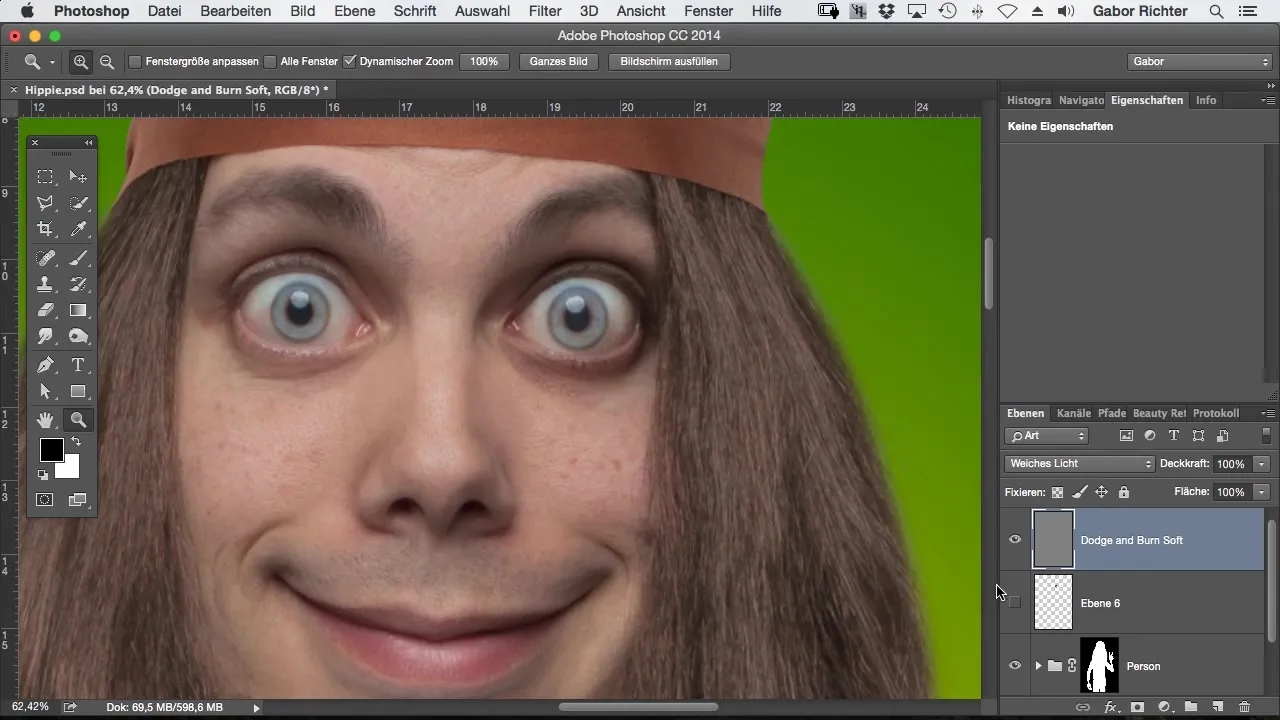Swap foreground and background colors
The image size is (1280, 720).
click(76, 442)
